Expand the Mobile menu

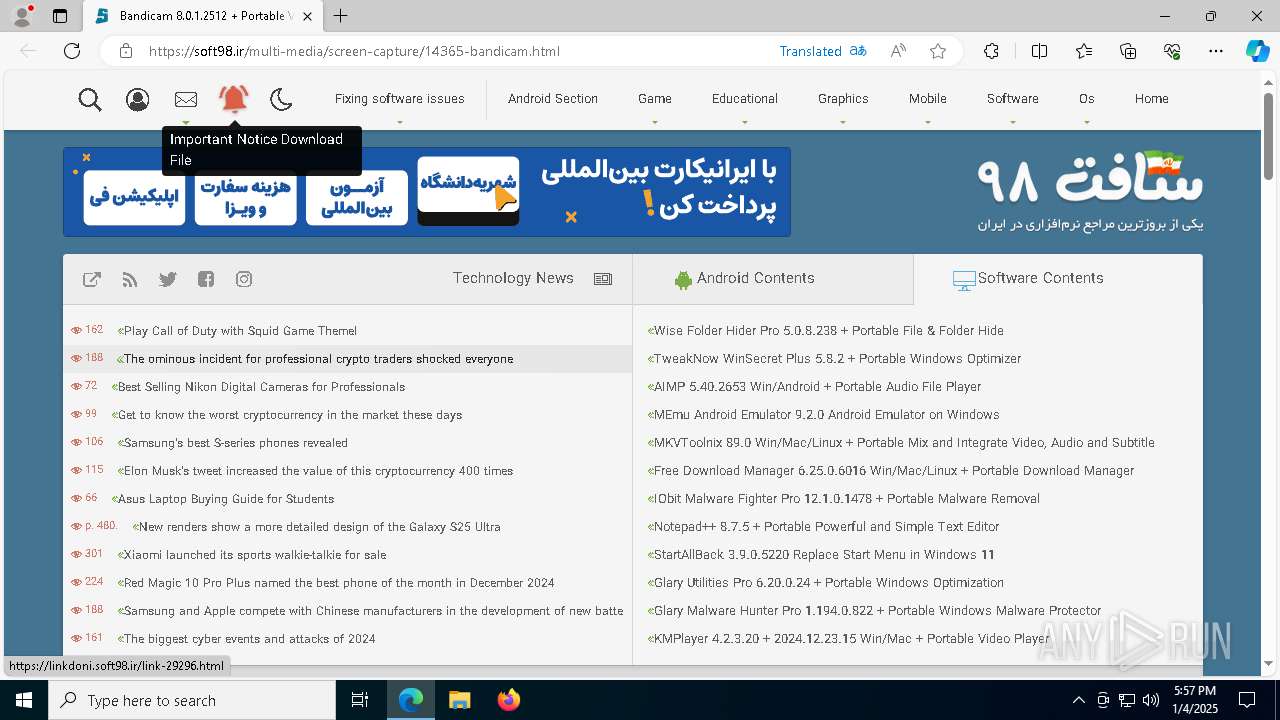(928, 99)
